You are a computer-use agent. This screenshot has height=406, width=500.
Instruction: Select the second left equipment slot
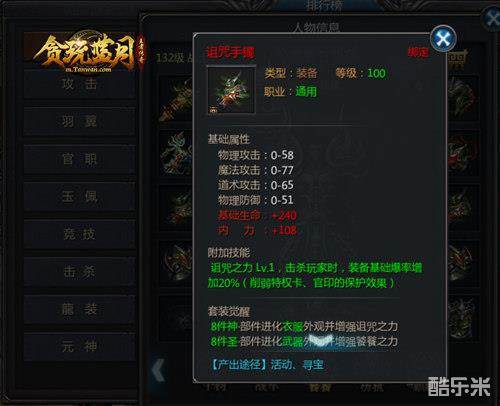(x=176, y=153)
